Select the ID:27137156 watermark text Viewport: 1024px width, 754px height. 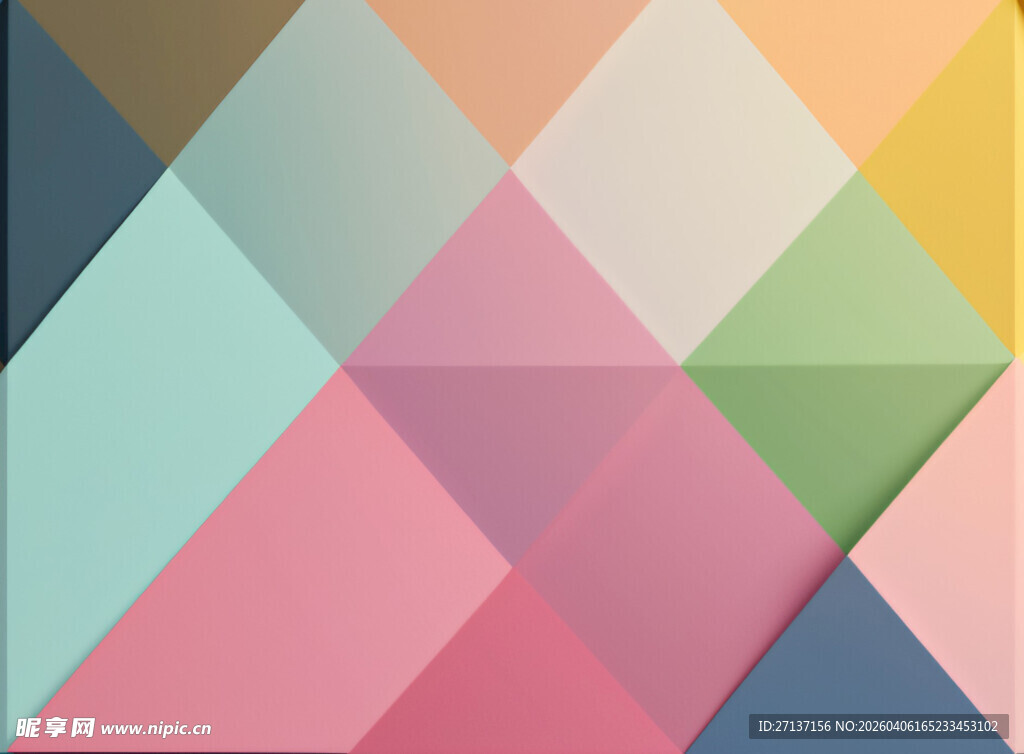click(794, 726)
